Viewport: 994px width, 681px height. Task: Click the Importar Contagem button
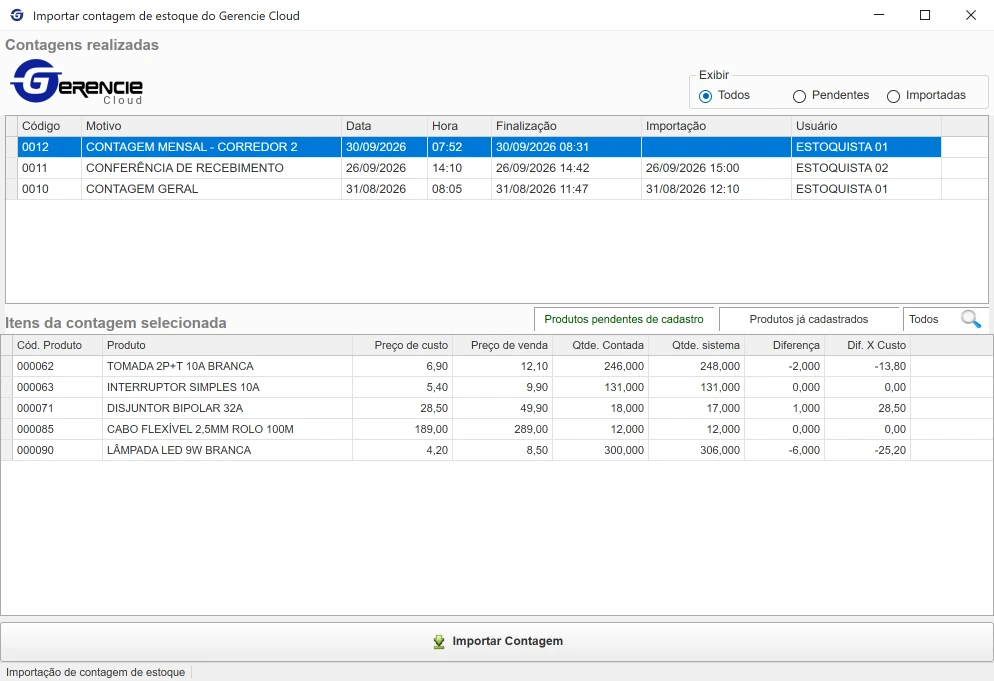[x=497, y=641]
